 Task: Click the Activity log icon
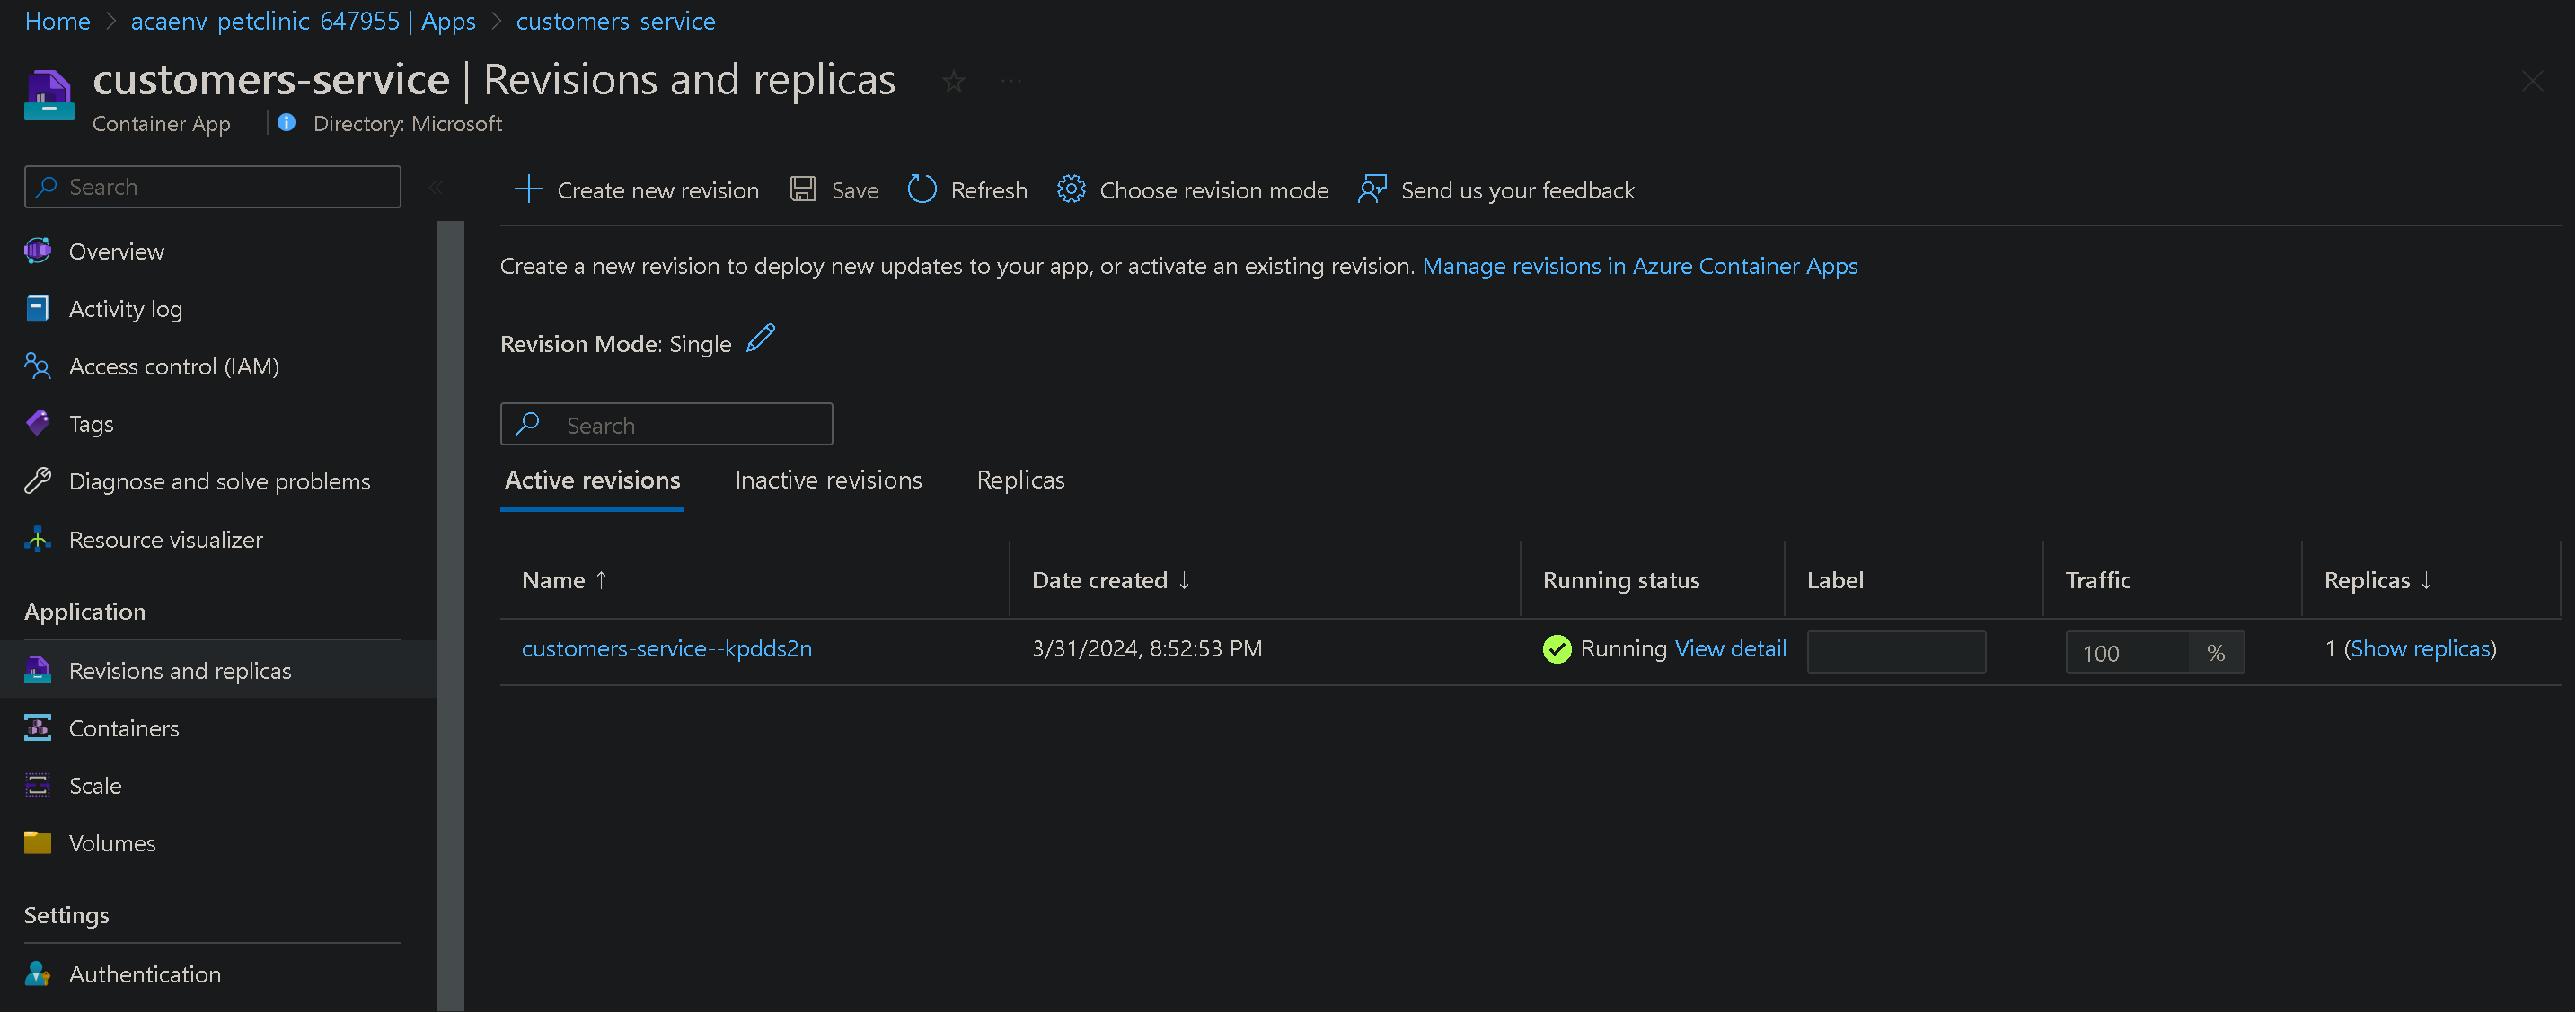38,309
